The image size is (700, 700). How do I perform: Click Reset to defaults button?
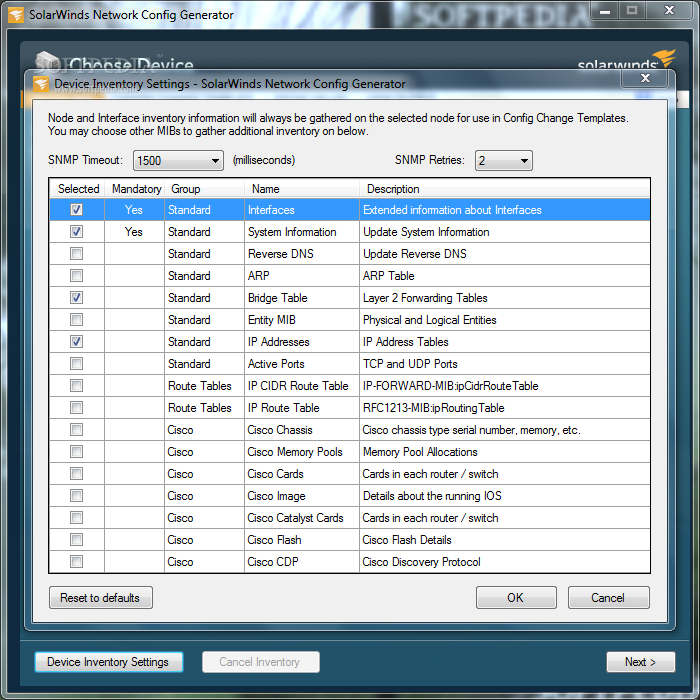(101, 598)
